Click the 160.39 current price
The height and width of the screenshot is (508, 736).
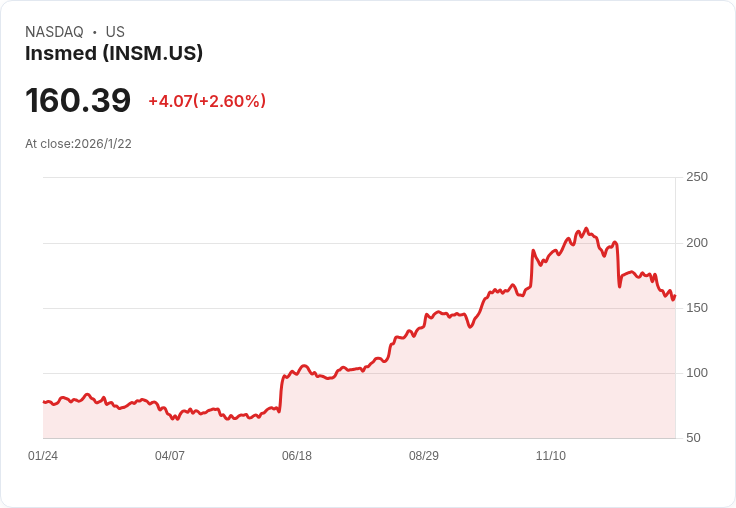pos(78,101)
